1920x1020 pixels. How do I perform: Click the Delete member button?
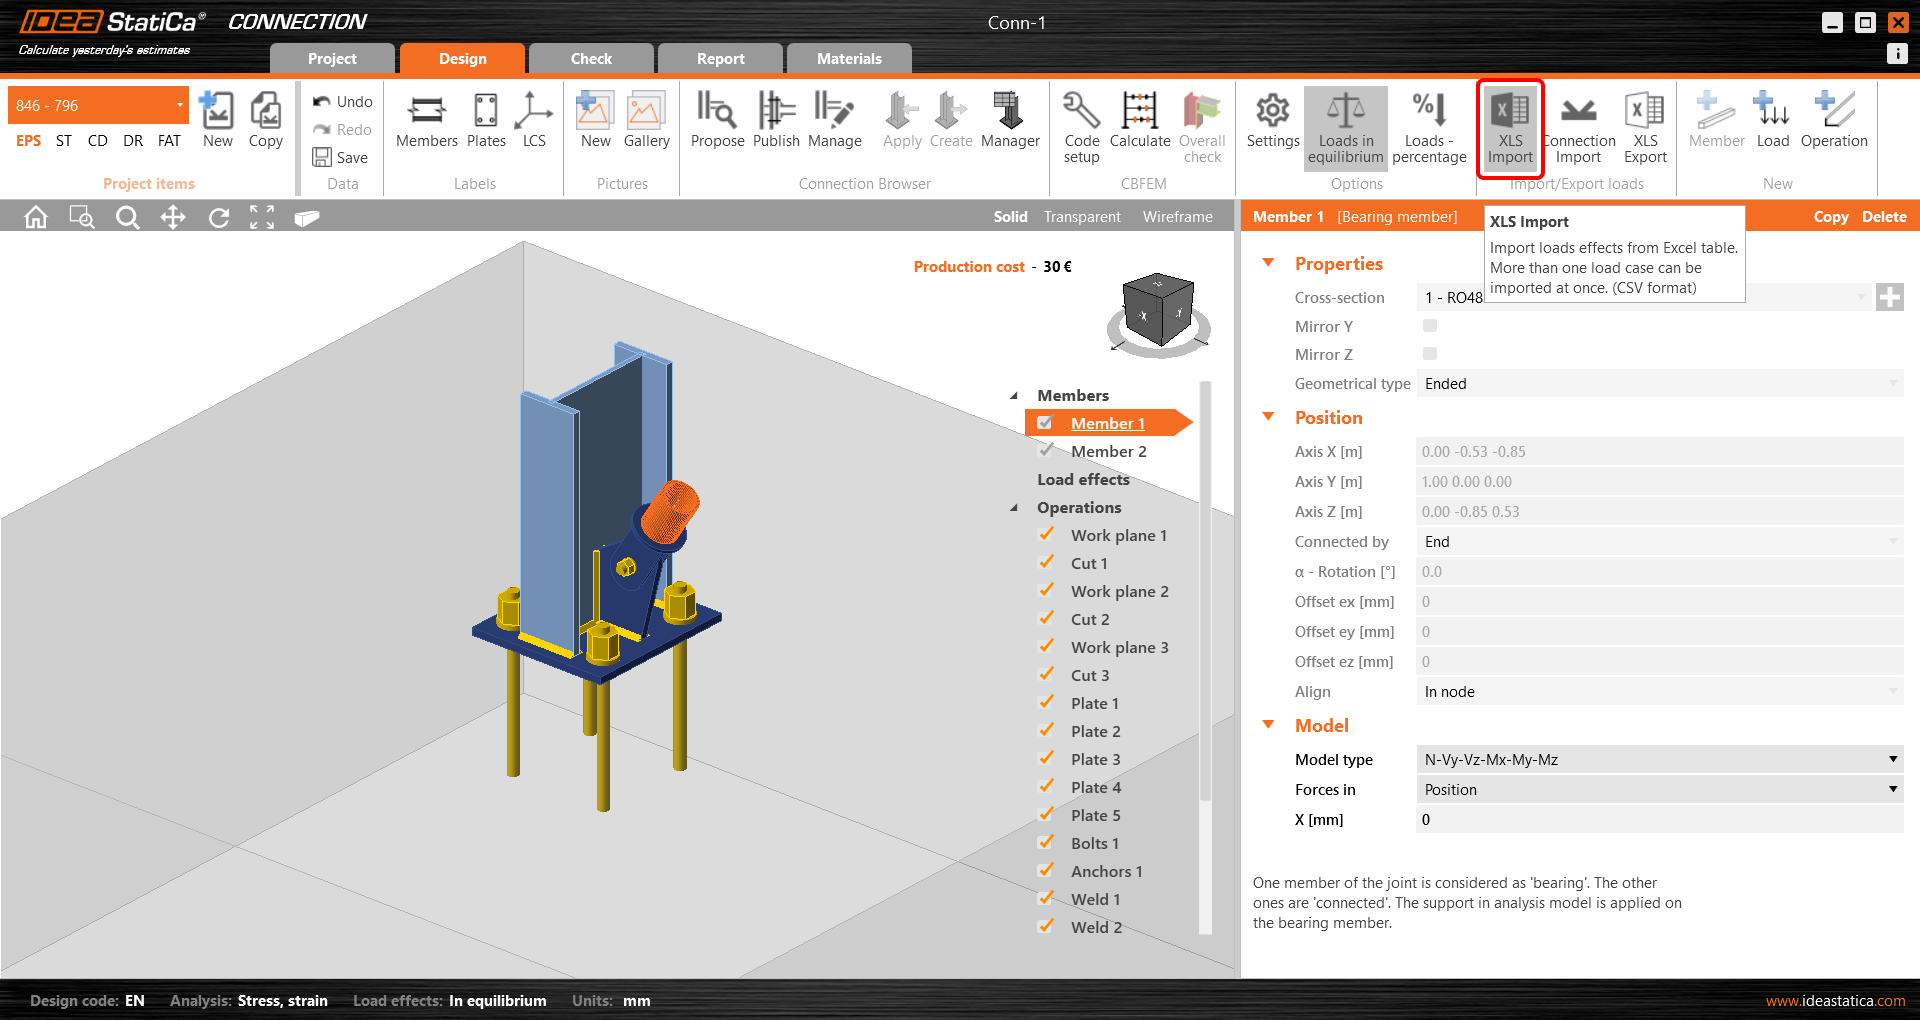coord(1884,217)
